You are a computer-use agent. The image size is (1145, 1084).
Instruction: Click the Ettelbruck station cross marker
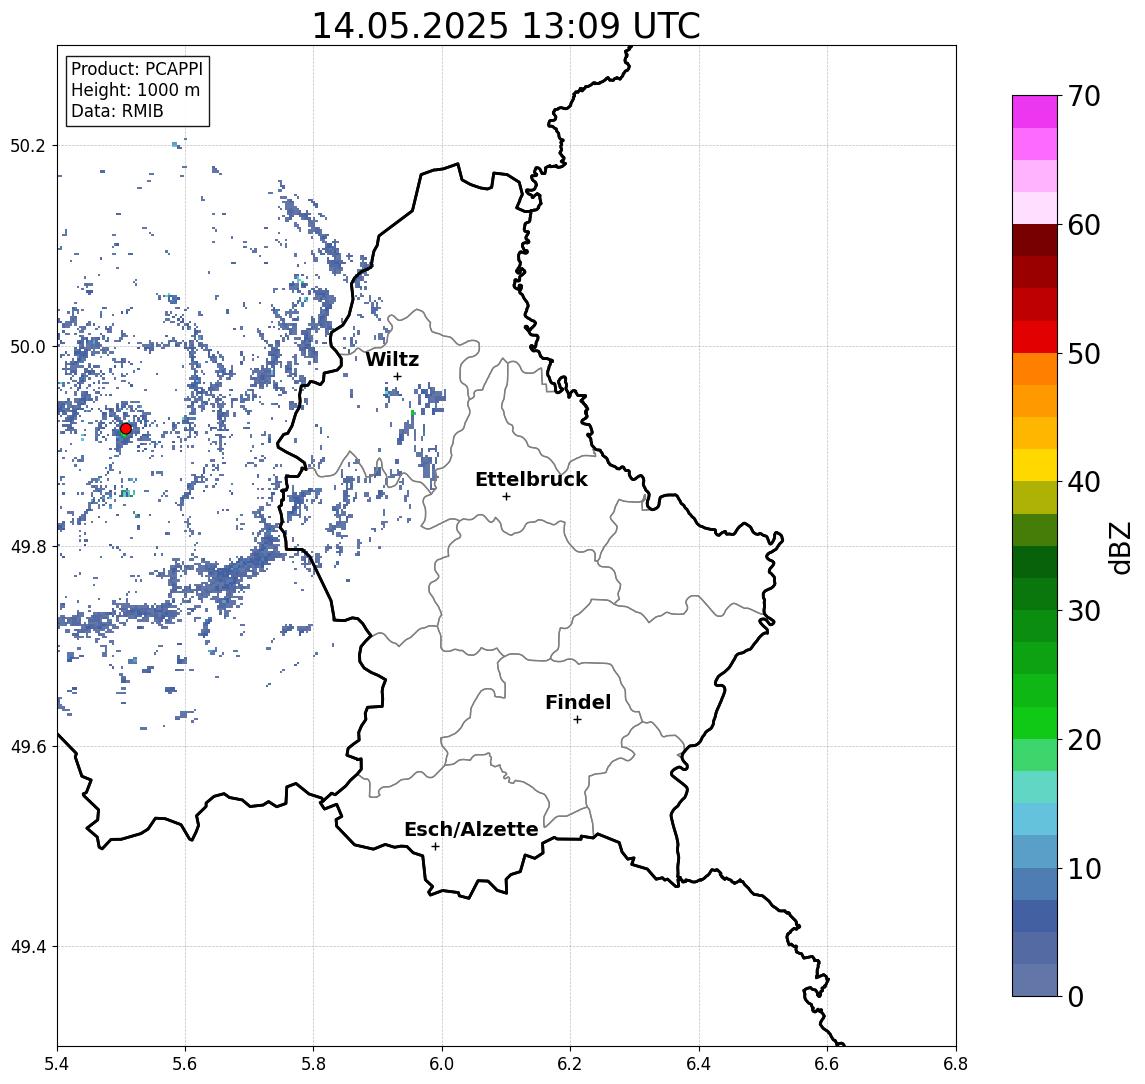click(x=506, y=497)
